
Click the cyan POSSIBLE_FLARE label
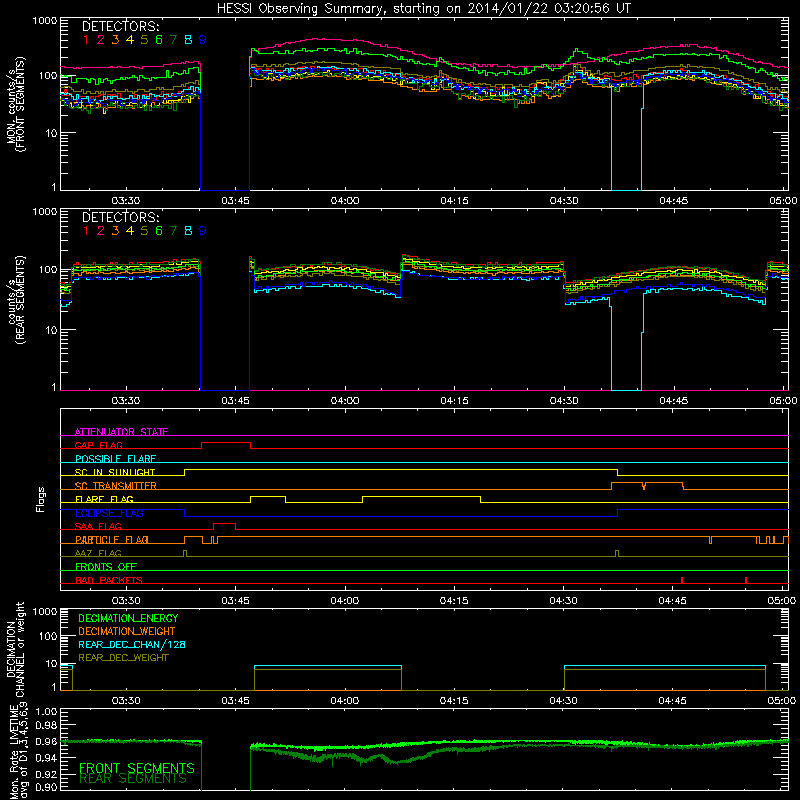115,459
